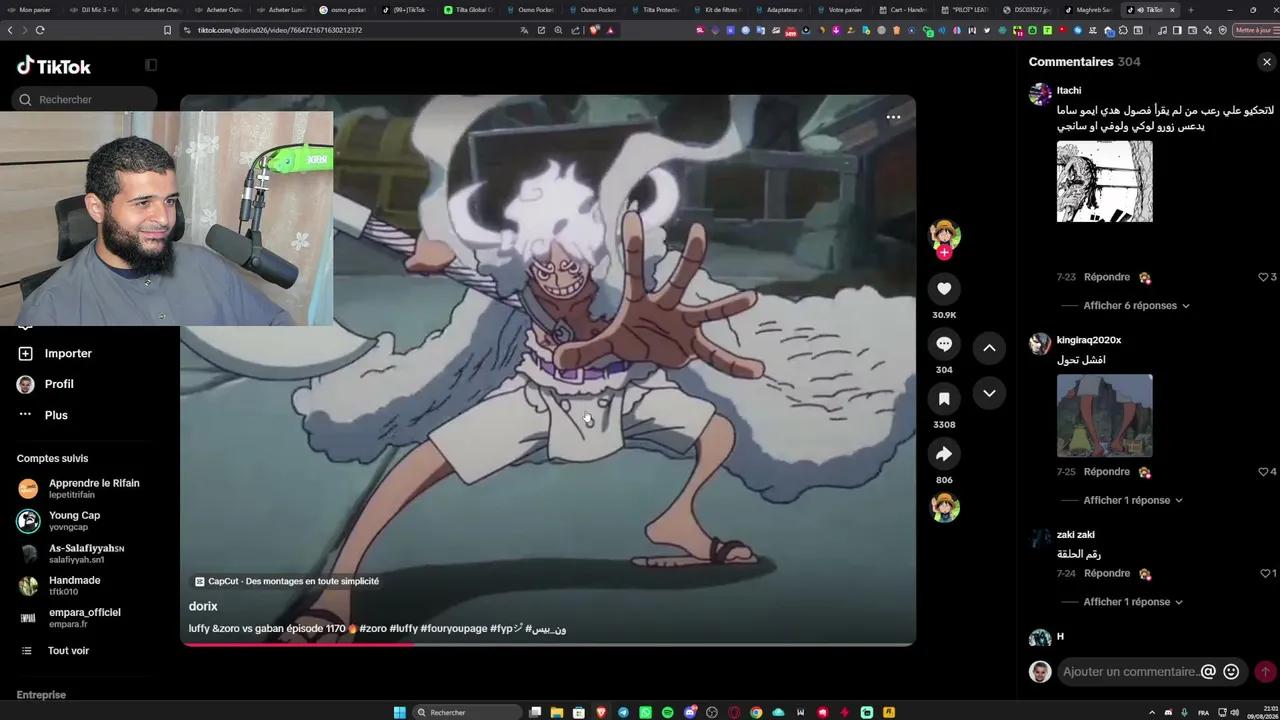Open Itachi's profile from the username
Viewport: 1280px width, 720px height.
coord(1069,91)
